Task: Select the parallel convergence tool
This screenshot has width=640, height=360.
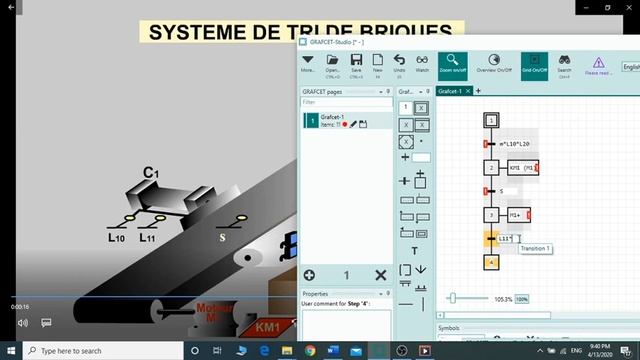Action: [x=421, y=288]
